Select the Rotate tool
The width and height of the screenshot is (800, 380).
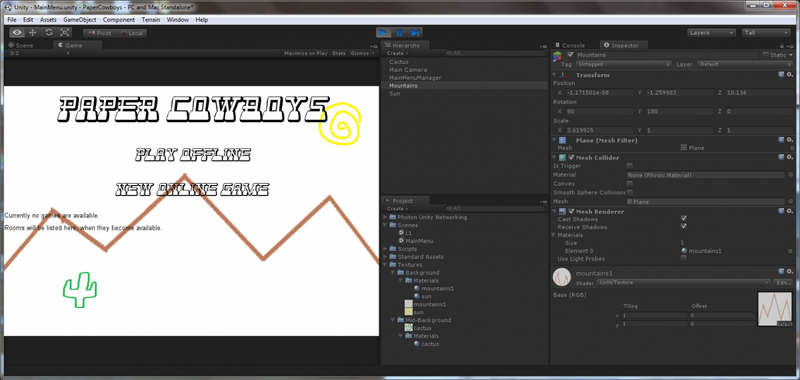[48, 33]
